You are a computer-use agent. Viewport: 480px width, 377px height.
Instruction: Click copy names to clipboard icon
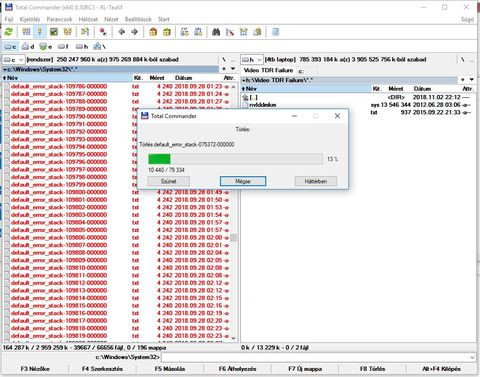tap(257, 32)
